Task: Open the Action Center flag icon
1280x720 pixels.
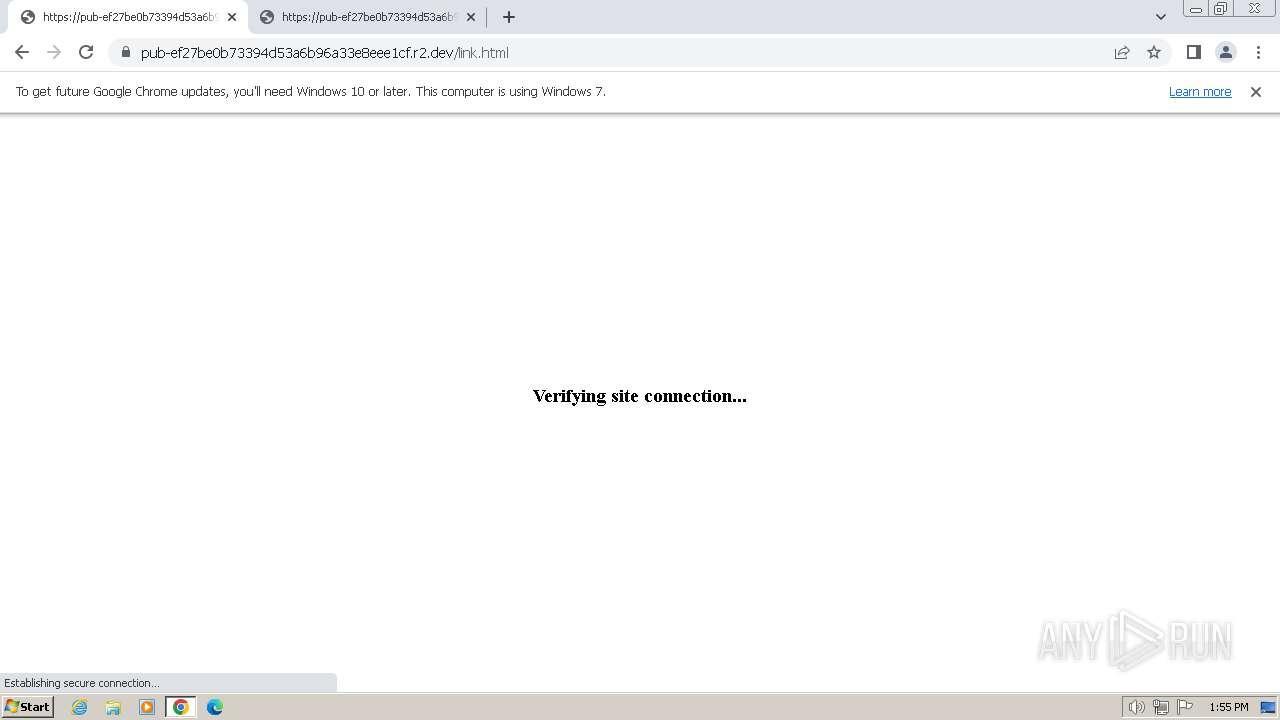Action: [x=1185, y=707]
